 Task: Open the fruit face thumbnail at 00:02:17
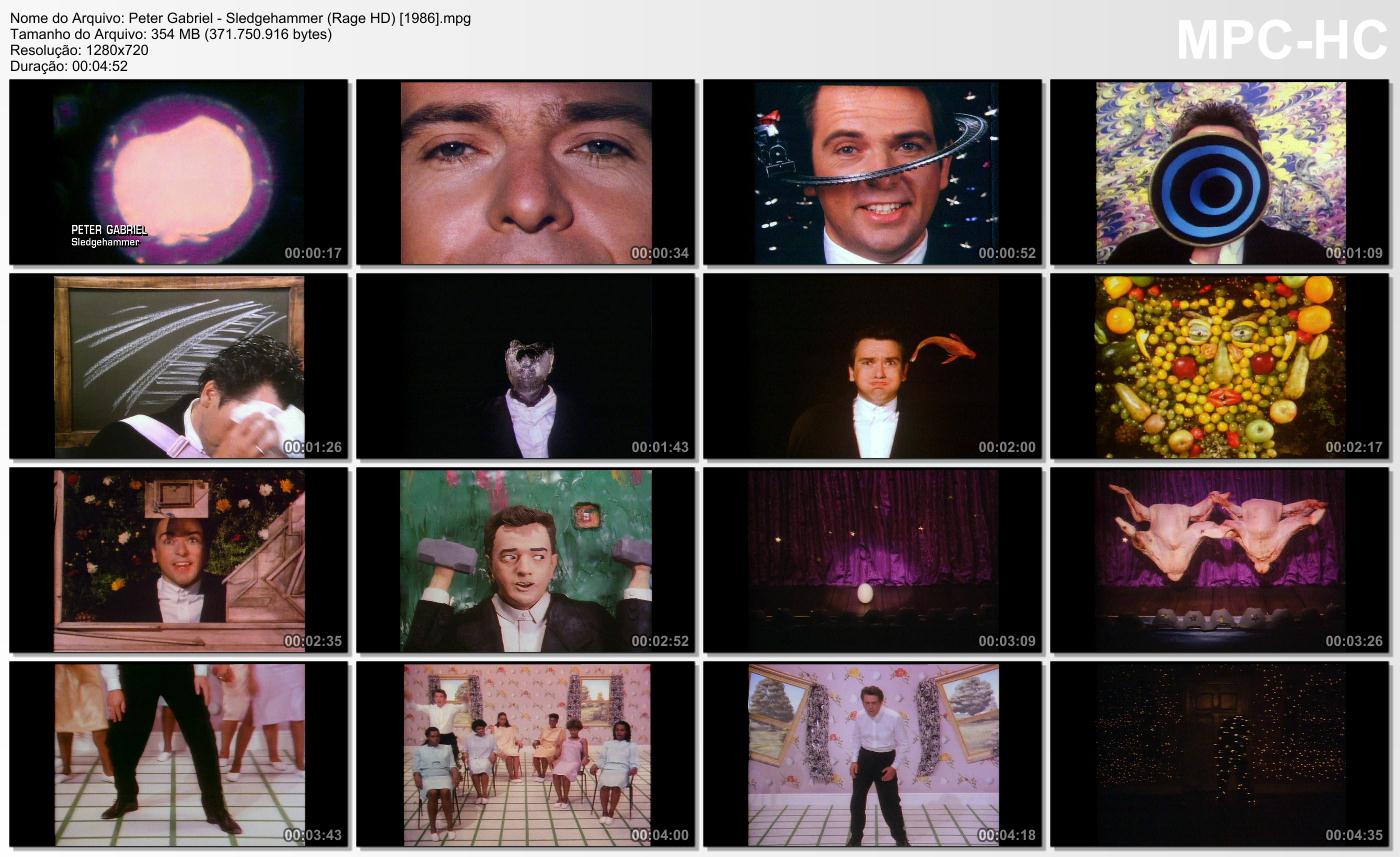coord(1219,366)
